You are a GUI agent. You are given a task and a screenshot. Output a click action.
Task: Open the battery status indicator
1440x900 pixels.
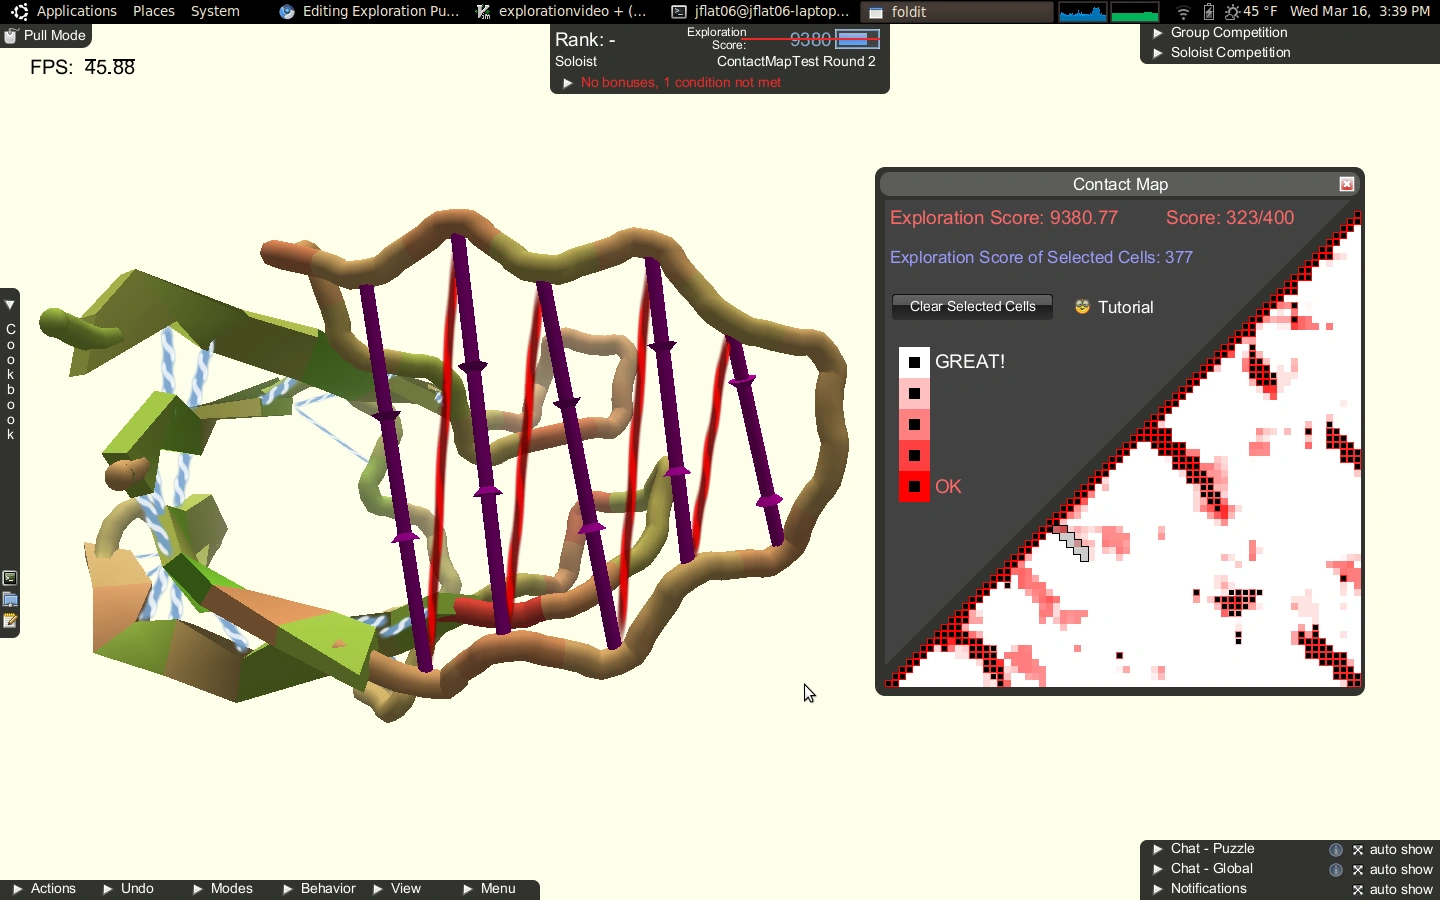click(1209, 12)
